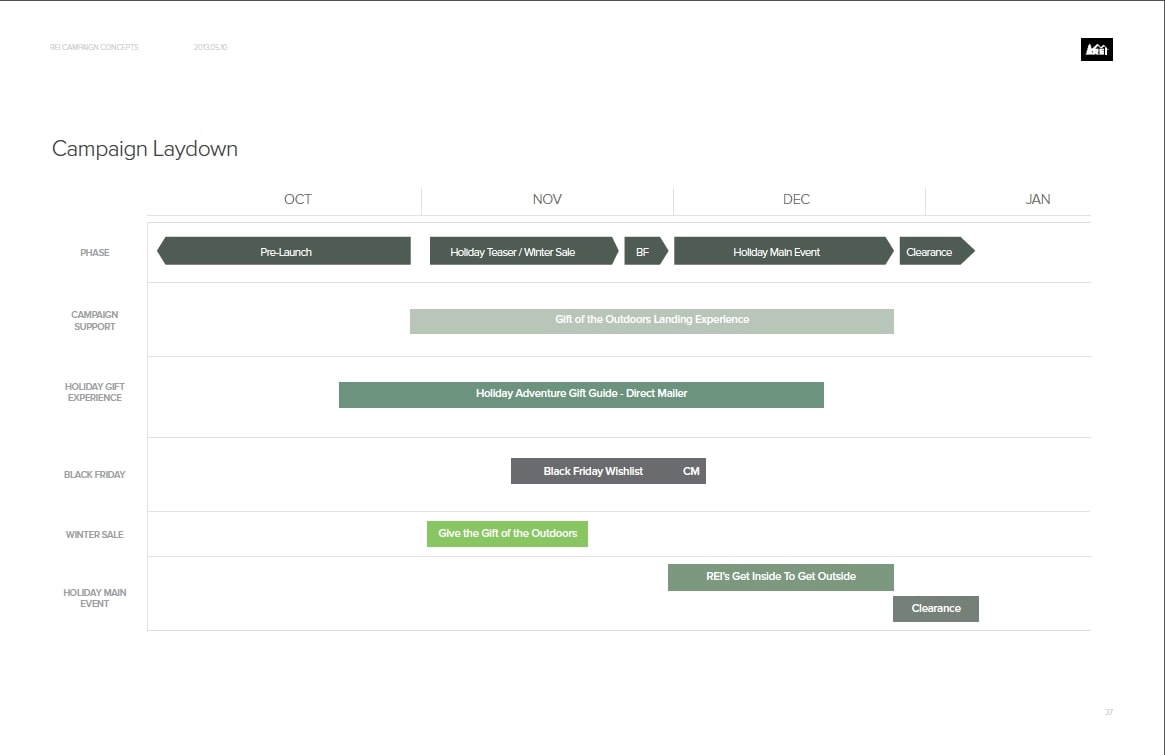Select the NOV month header
Viewport: 1165px width, 755px height.
[547, 199]
